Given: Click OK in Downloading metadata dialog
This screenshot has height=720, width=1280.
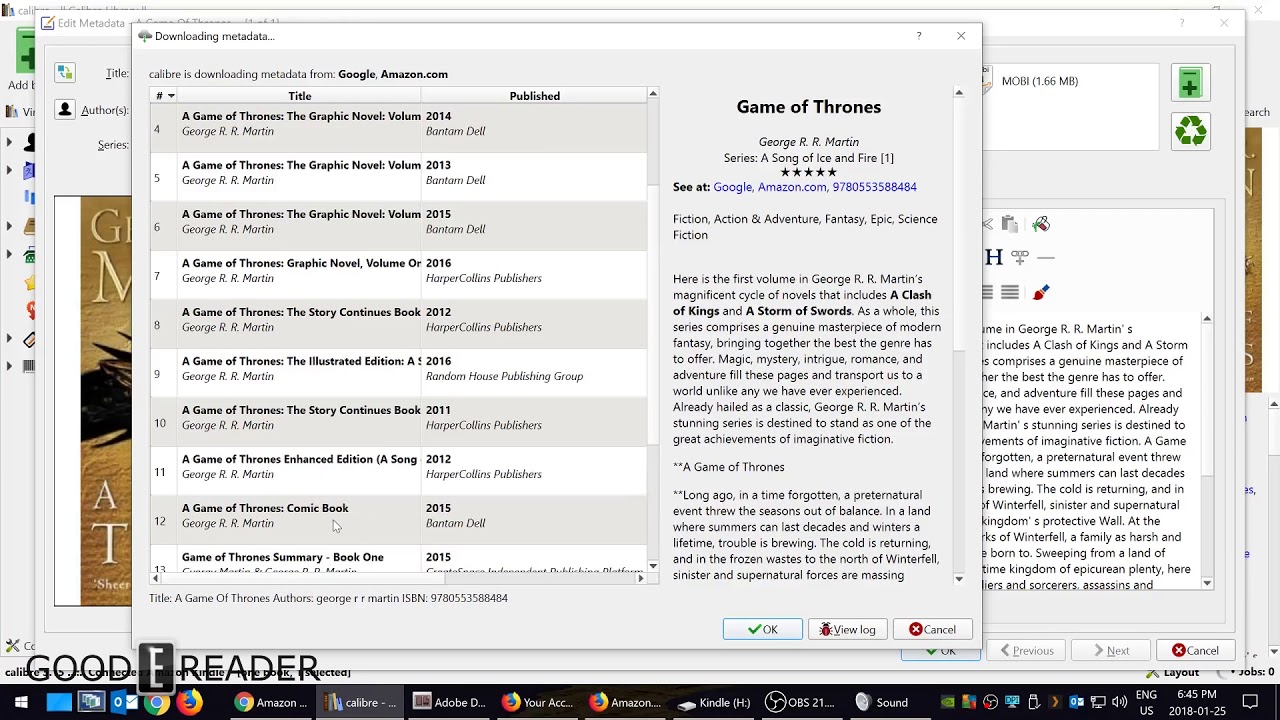Looking at the screenshot, I should pyautogui.click(x=762, y=629).
